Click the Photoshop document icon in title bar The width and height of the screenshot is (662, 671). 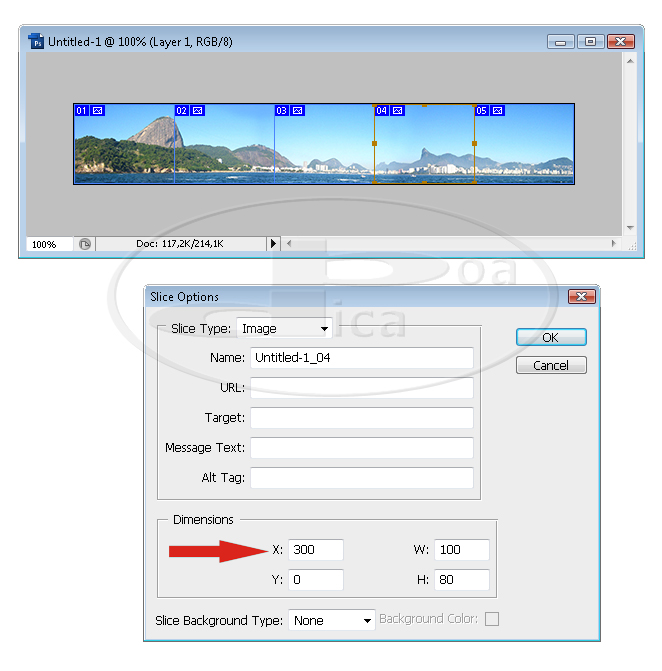[36, 42]
